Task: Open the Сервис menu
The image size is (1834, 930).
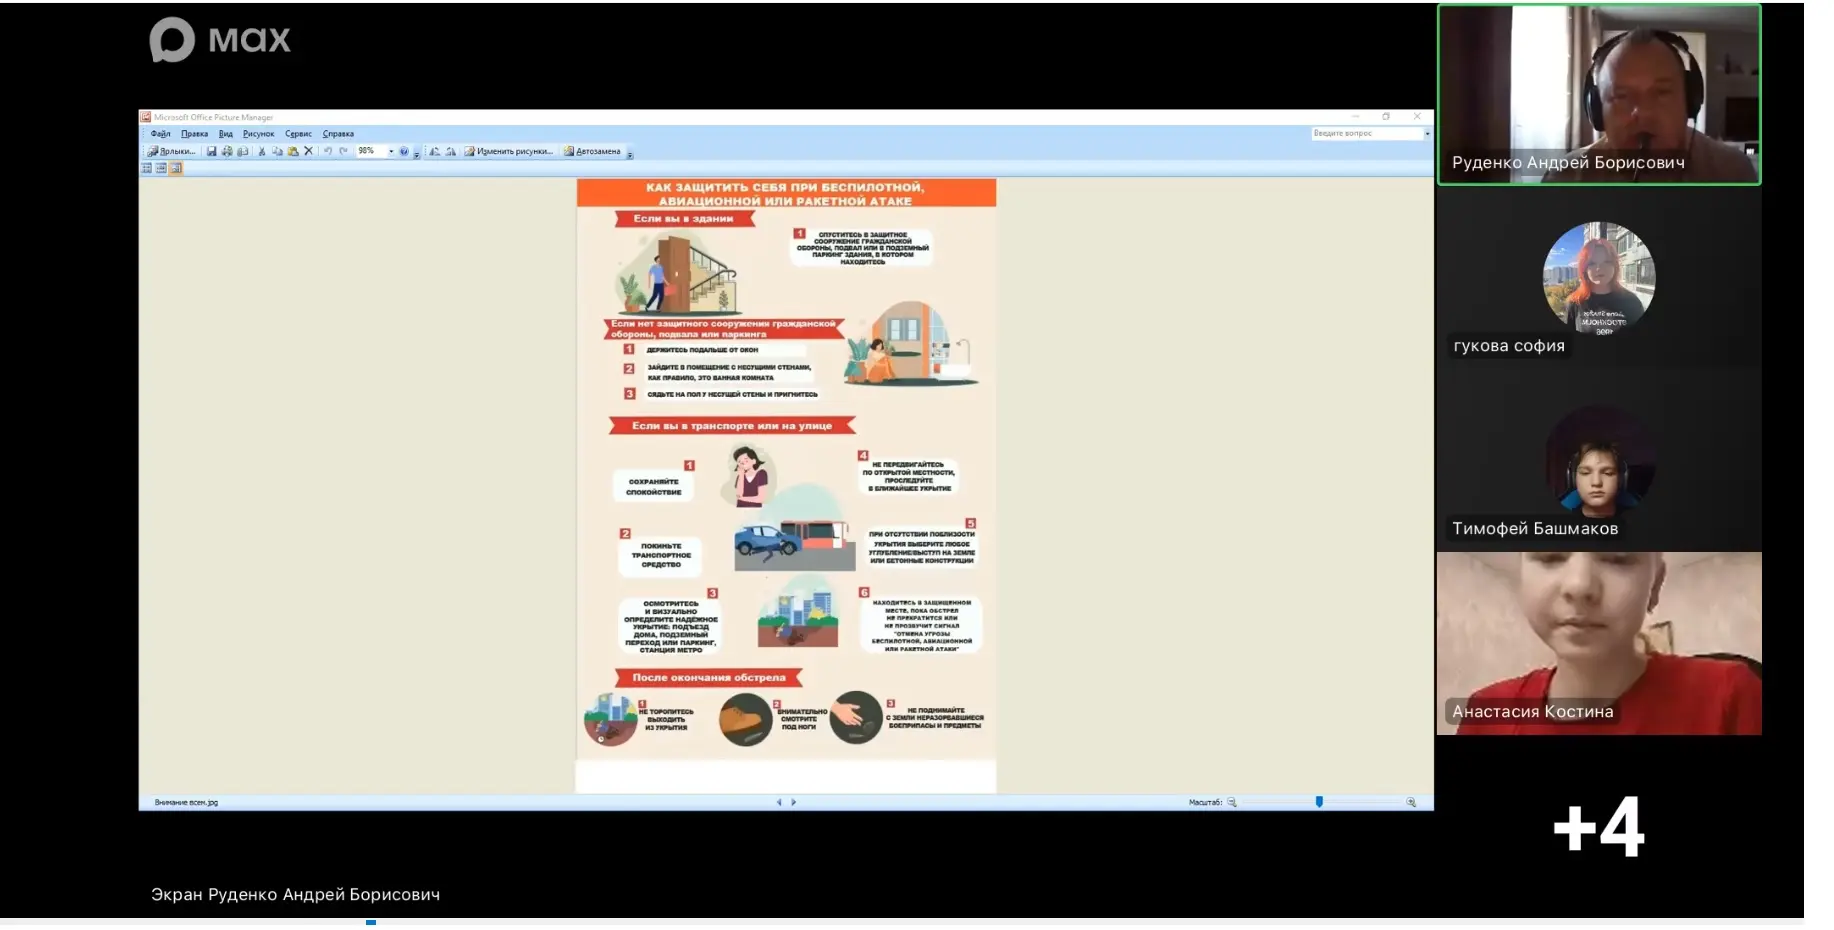Action: click(298, 133)
